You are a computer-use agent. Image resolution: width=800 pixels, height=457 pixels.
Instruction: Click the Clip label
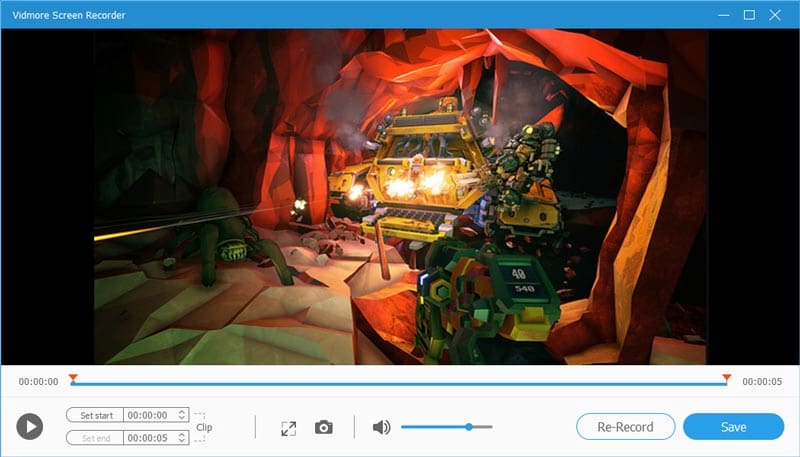pyautogui.click(x=204, y=427)
